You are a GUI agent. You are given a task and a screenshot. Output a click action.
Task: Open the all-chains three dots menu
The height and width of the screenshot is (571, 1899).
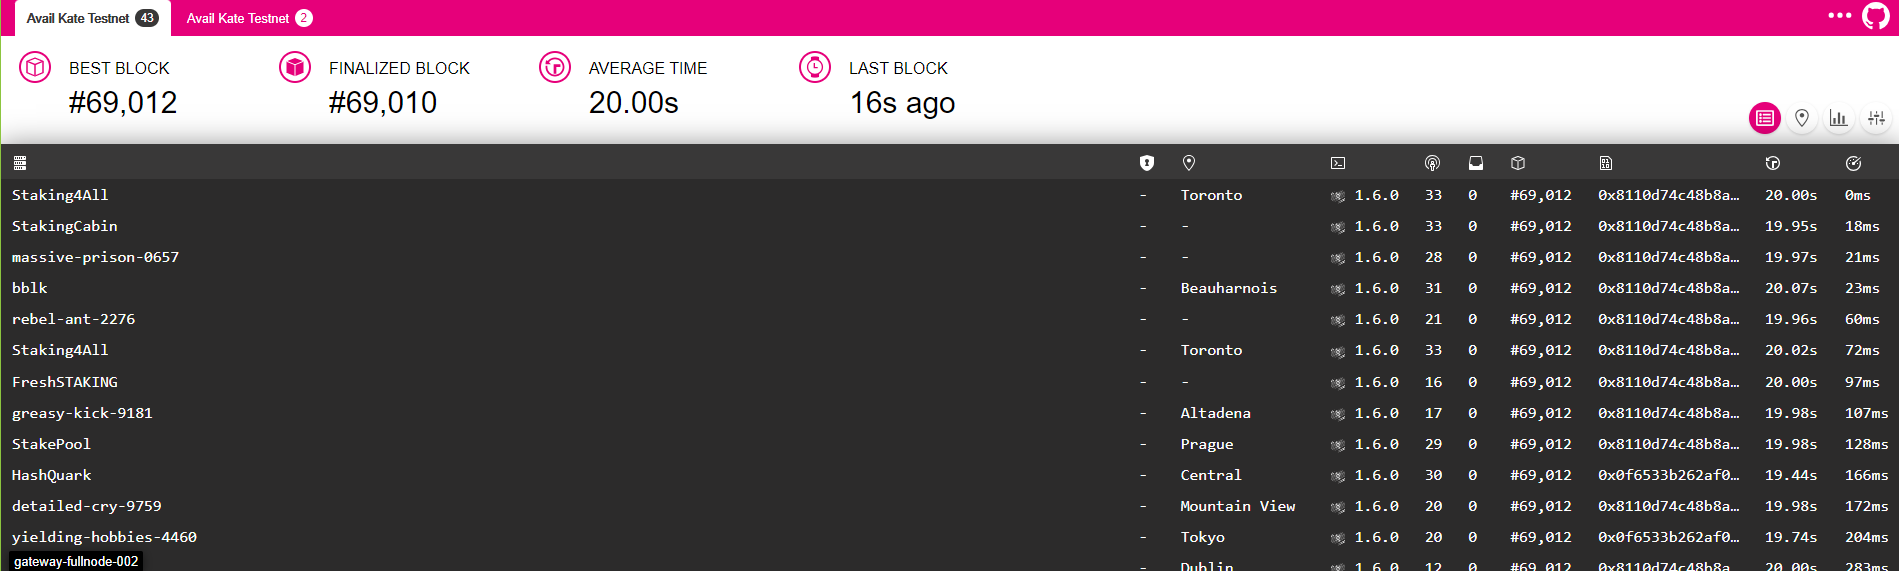[1839, 16]
